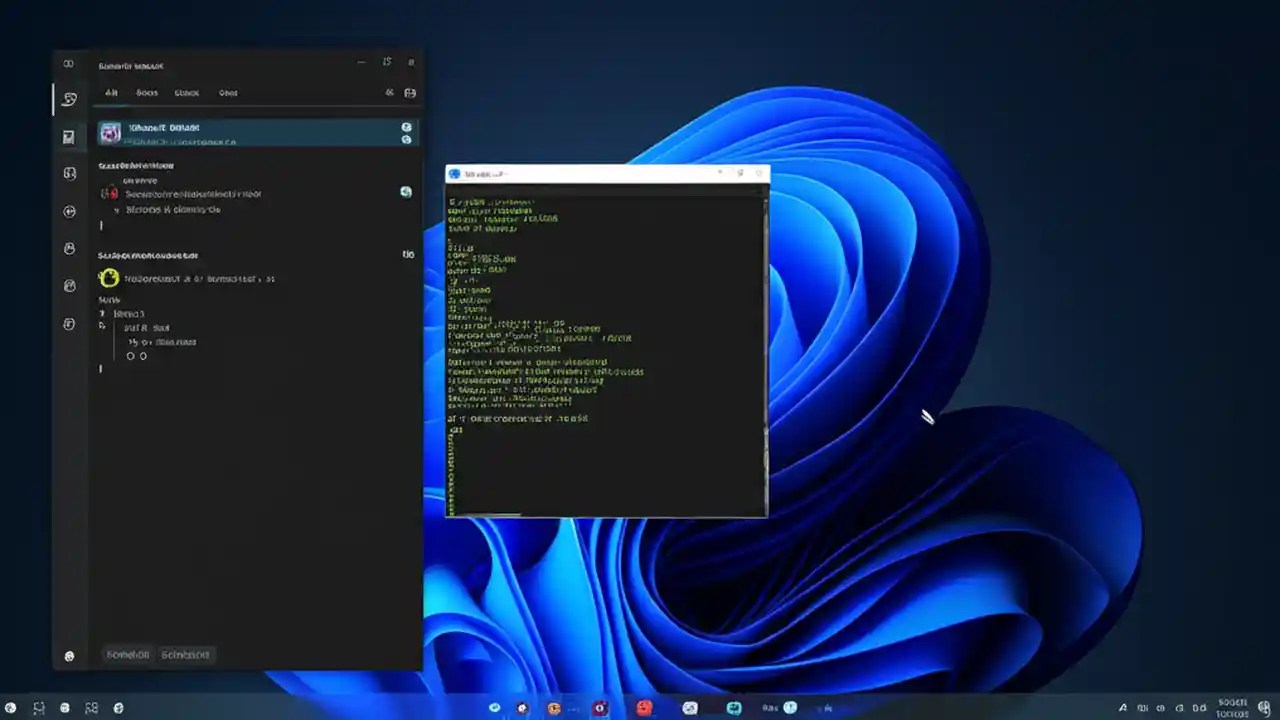Switch to the All filter tab
1280x720 pixels.
111,92
